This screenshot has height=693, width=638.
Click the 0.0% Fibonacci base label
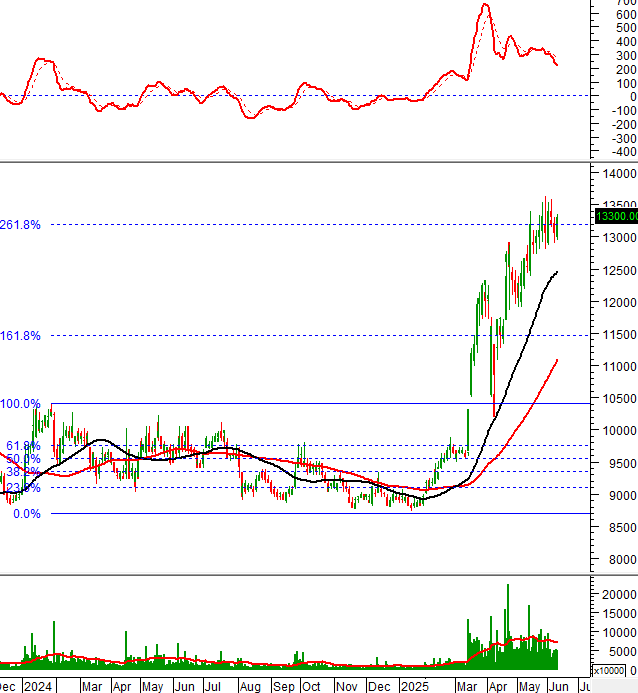[27, 514]
